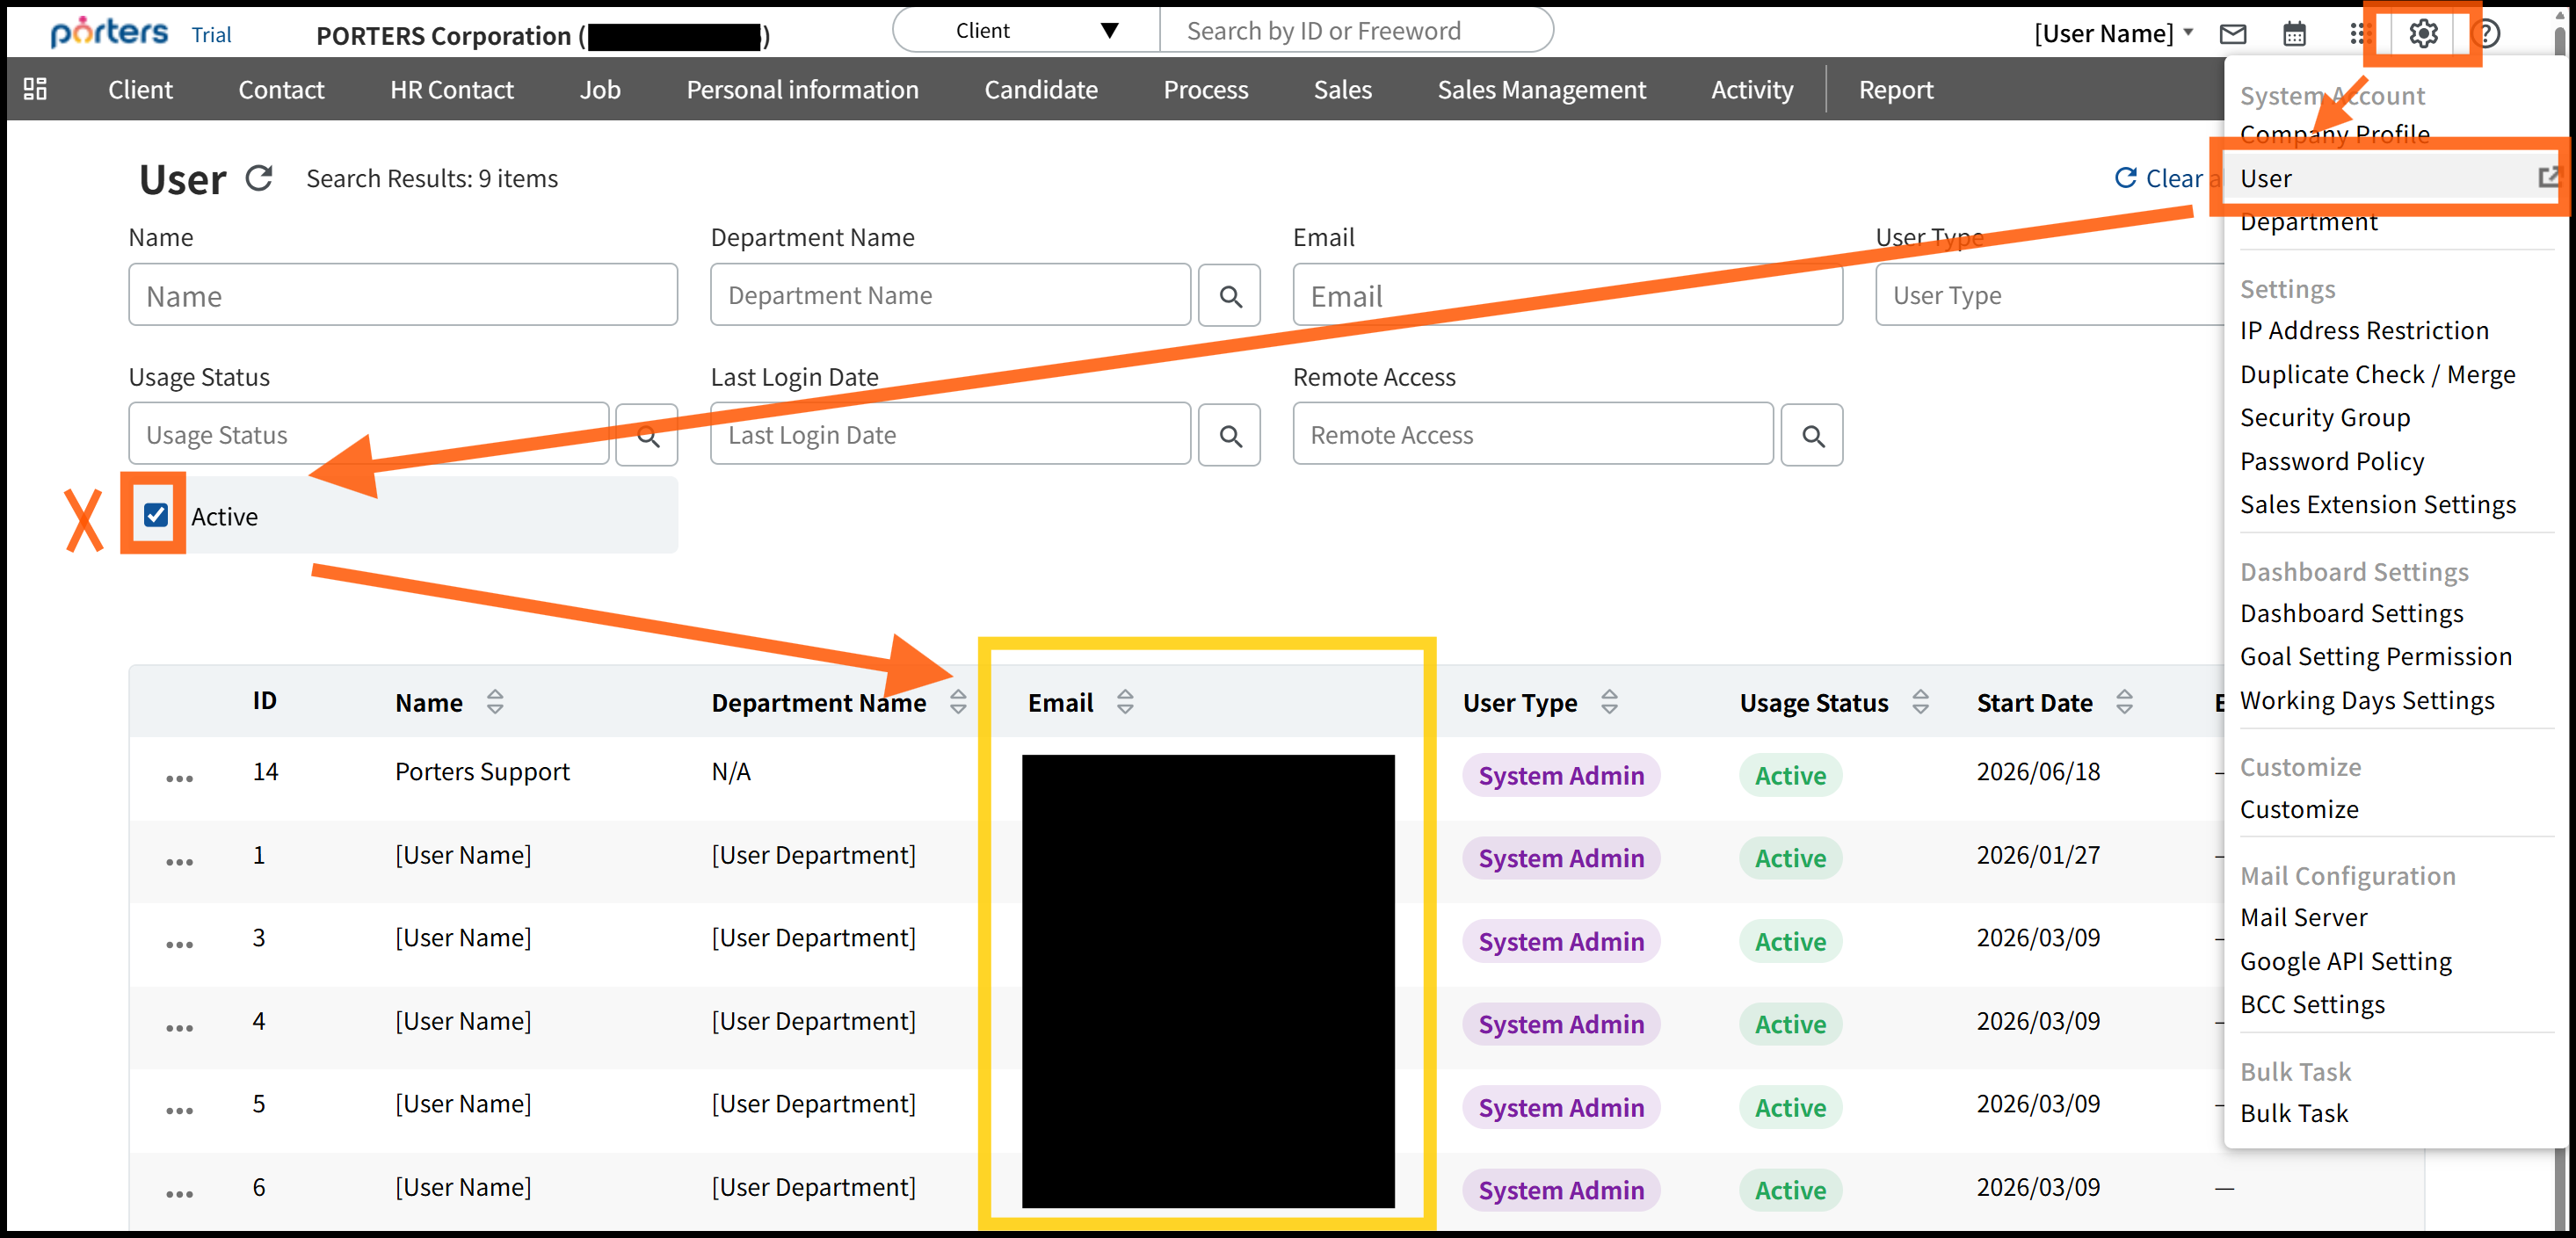Click search icon beside Department Name field

click(1230, 295)
